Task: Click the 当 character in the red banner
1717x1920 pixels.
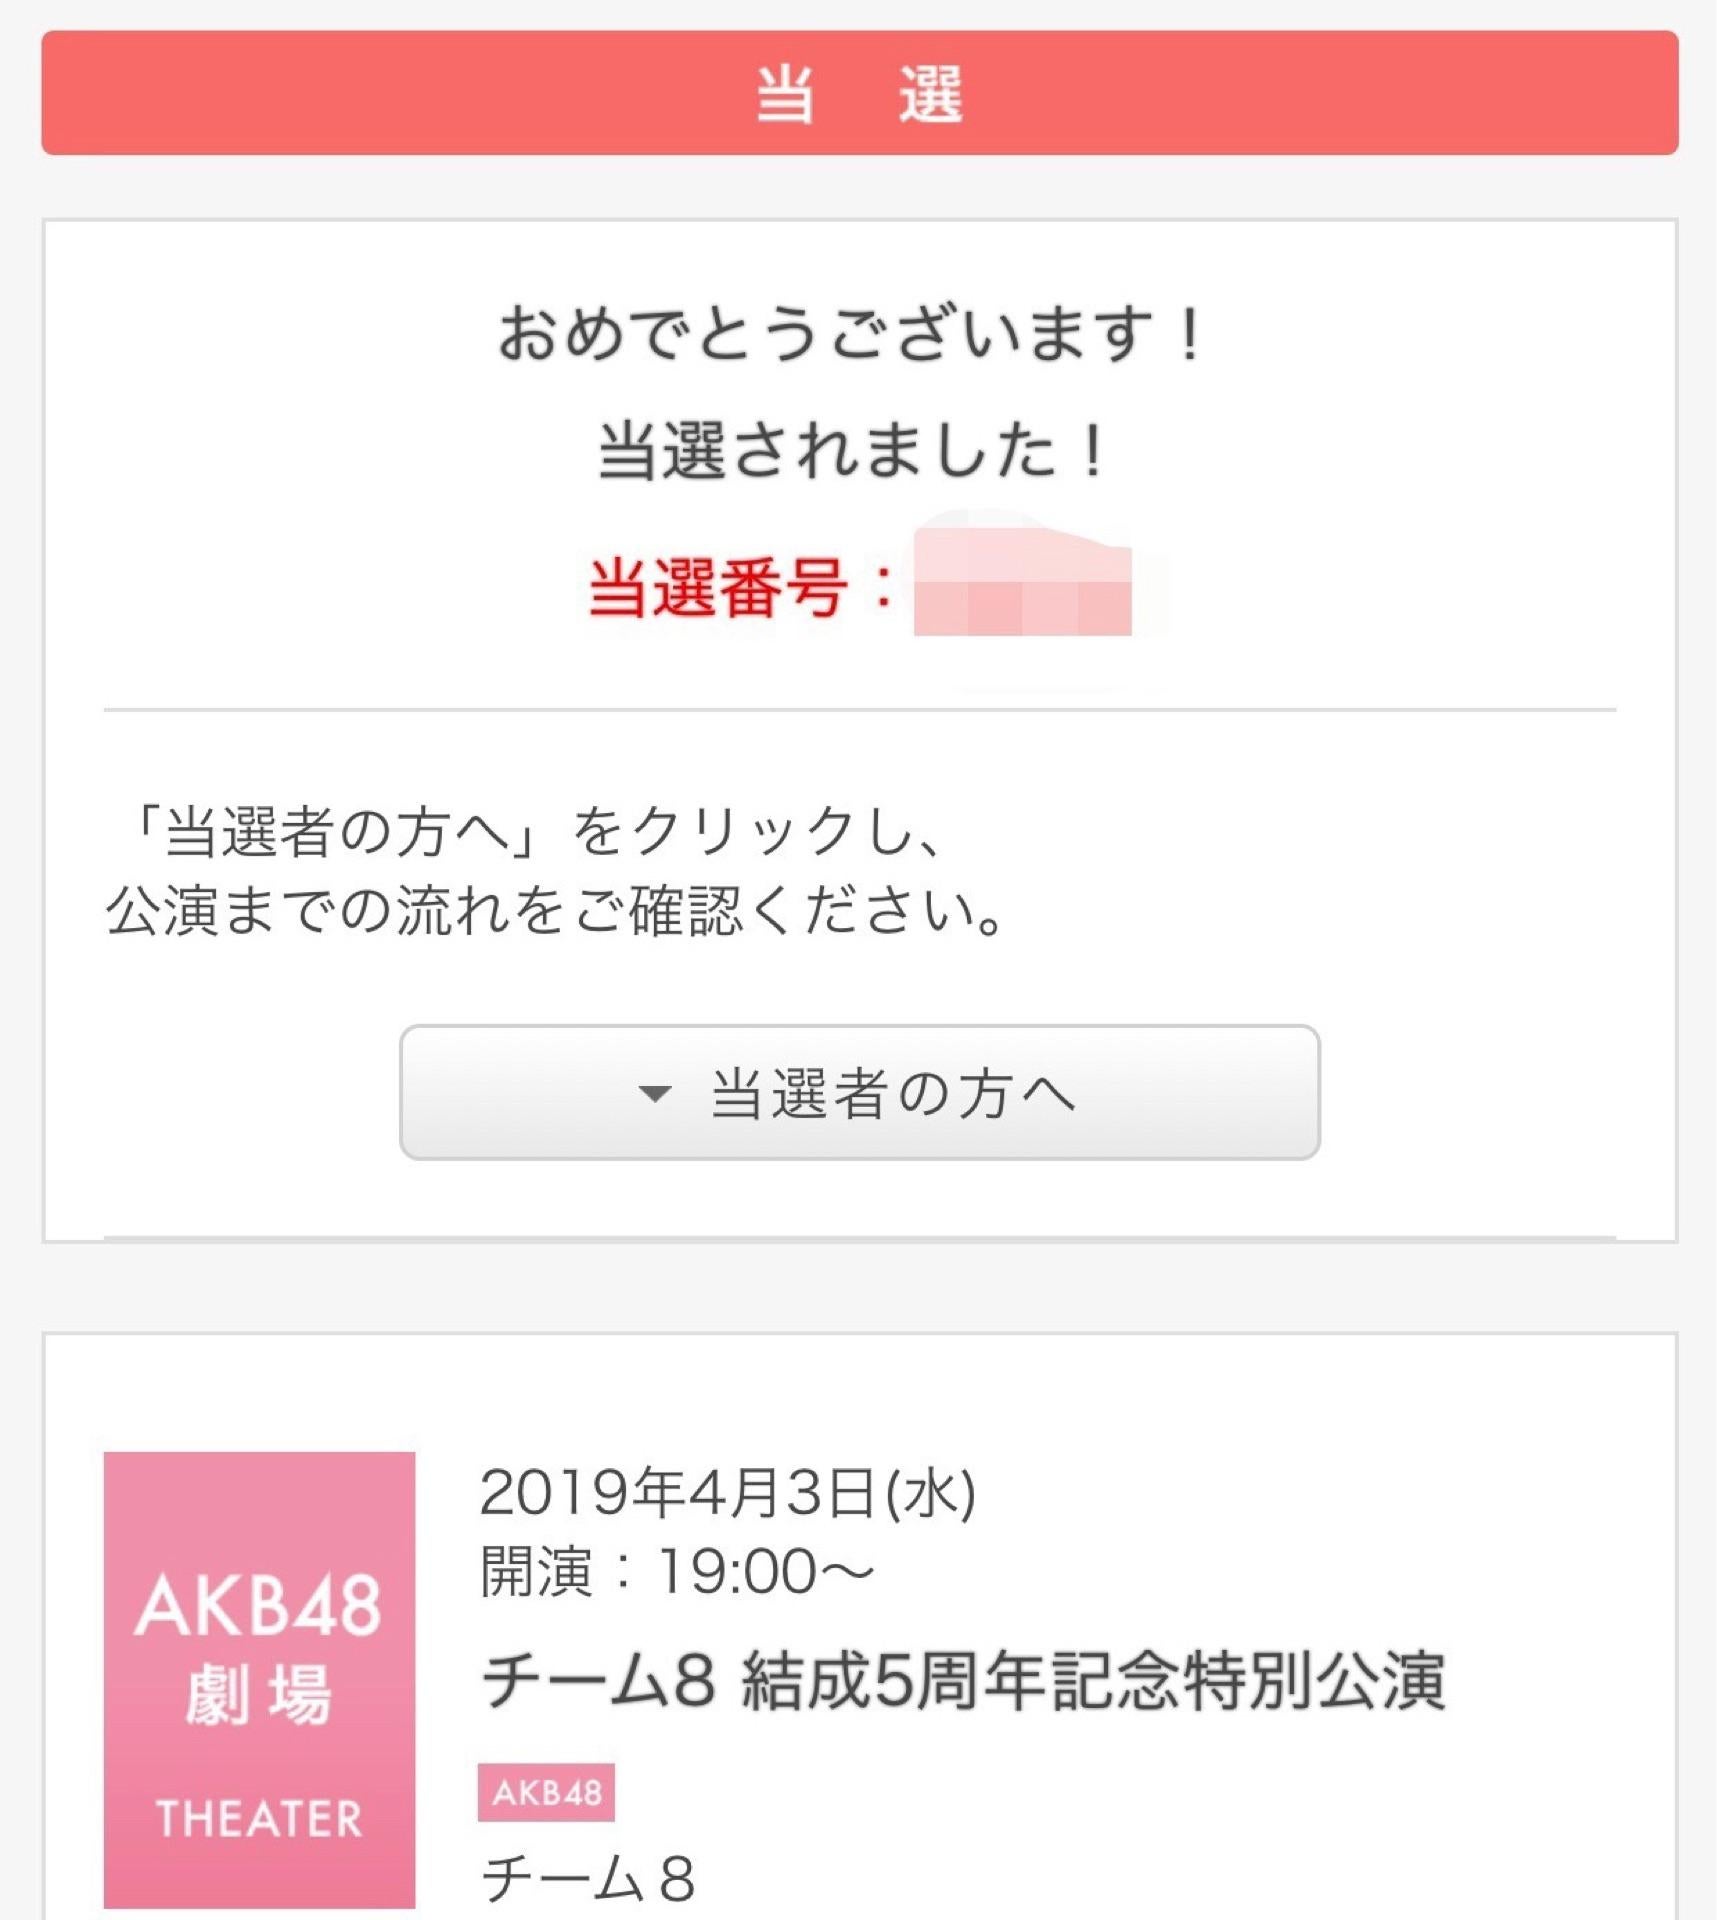Action: 784,93
